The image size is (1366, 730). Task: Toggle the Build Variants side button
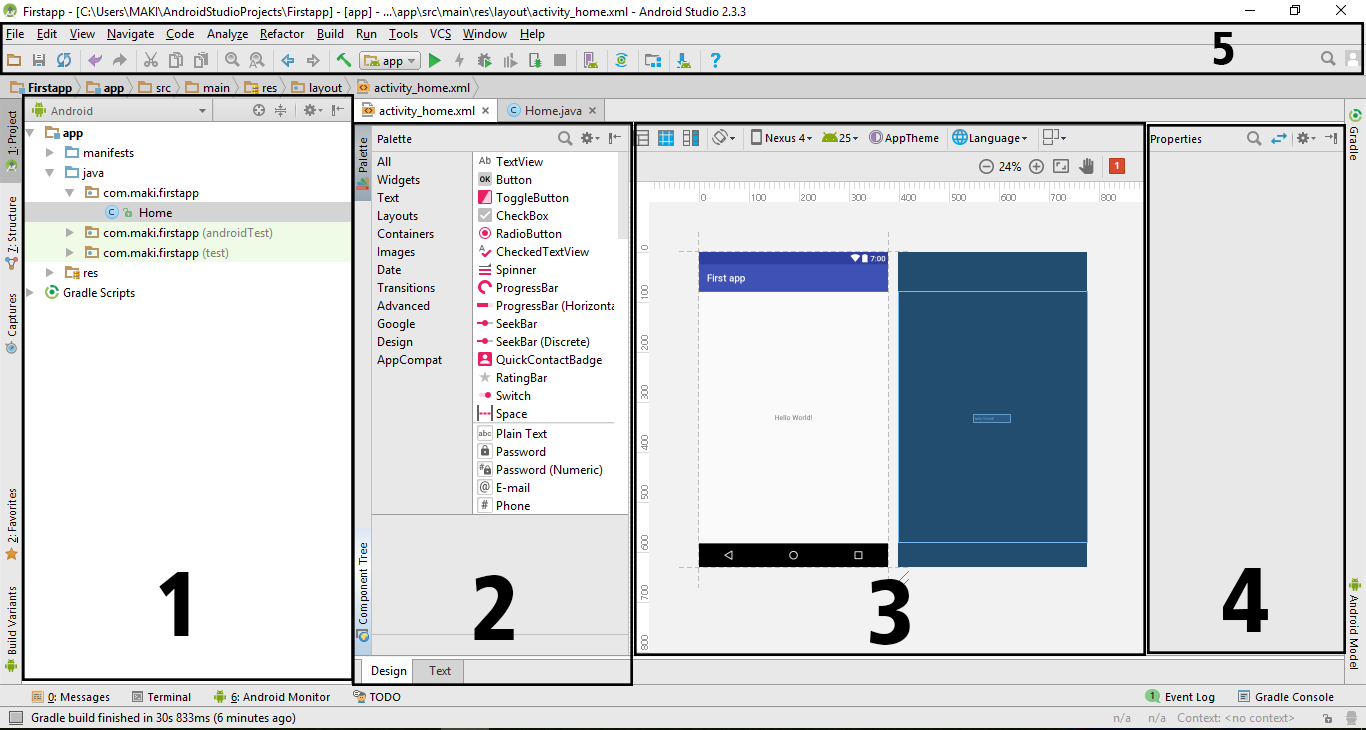point(12,628)
